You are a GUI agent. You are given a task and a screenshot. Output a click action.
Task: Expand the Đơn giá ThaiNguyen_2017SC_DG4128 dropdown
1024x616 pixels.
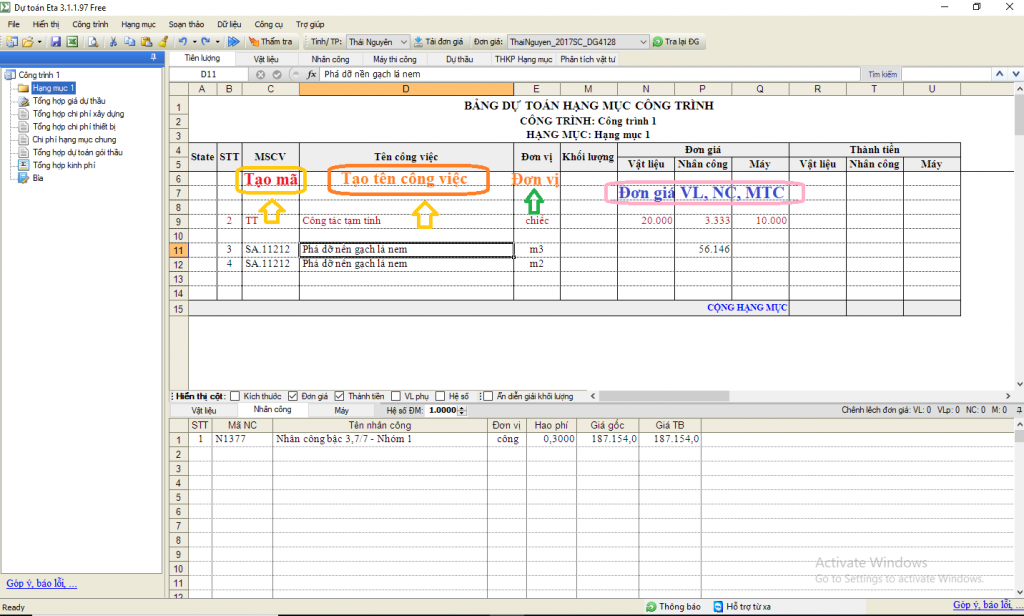click(641, 42)
